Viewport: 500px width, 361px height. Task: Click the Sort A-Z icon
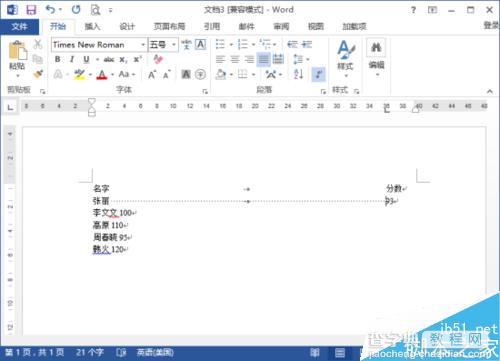(298, 74)
